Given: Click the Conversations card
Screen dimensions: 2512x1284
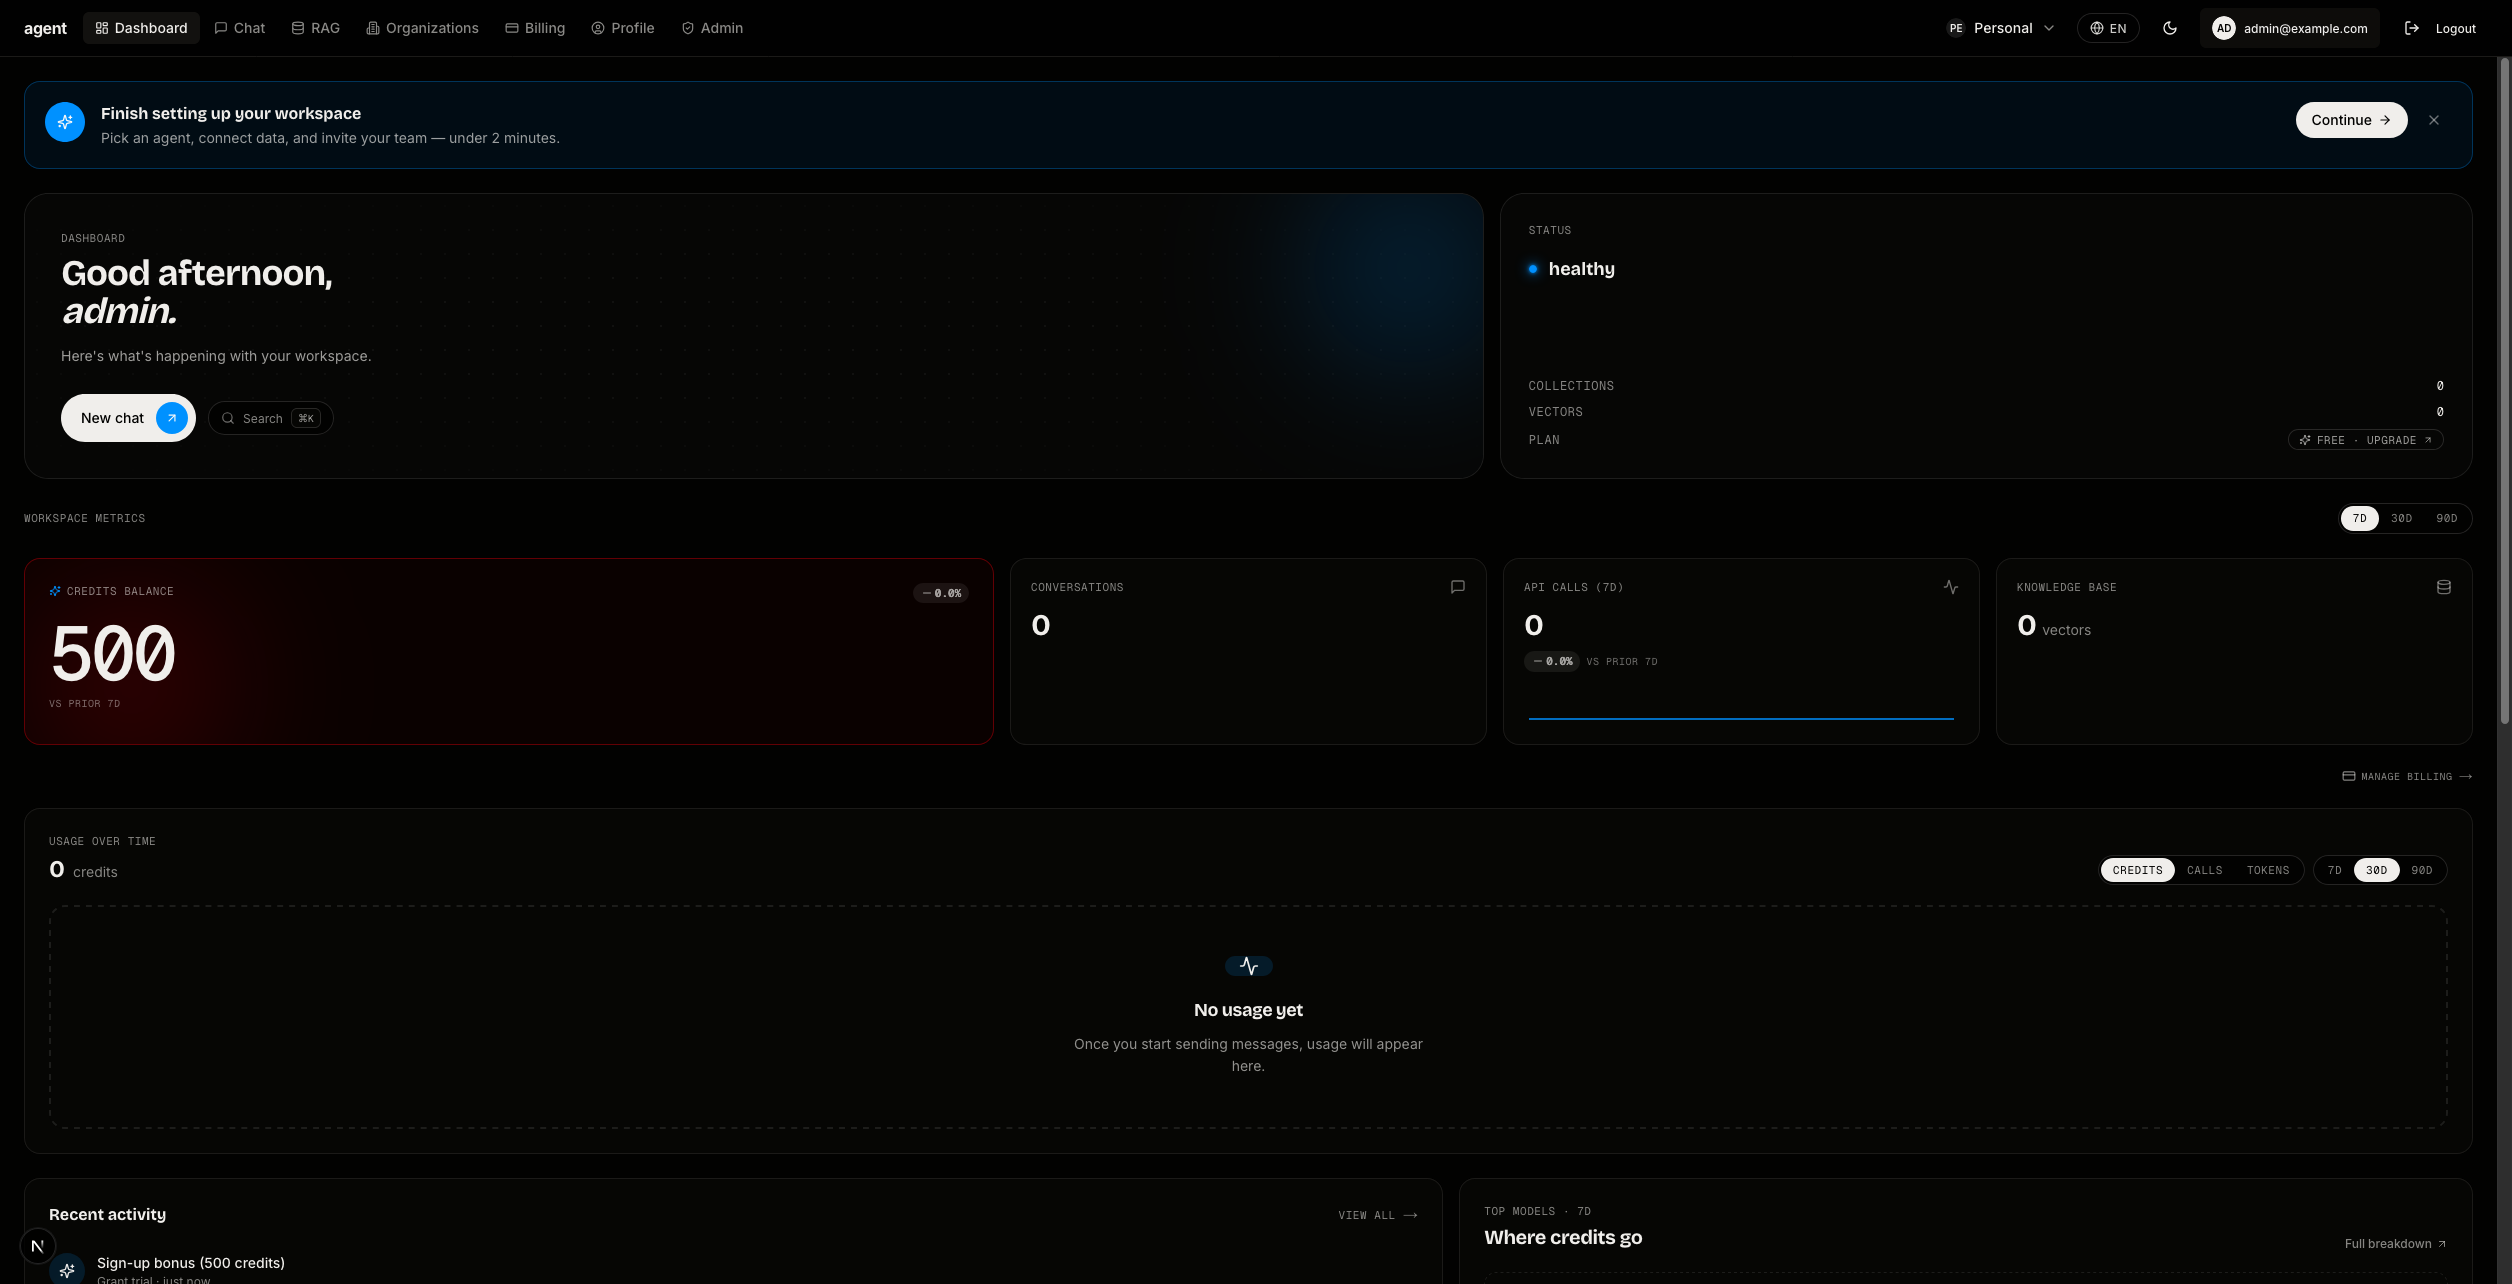Looking at the screenshot, I should [1248, 651].
